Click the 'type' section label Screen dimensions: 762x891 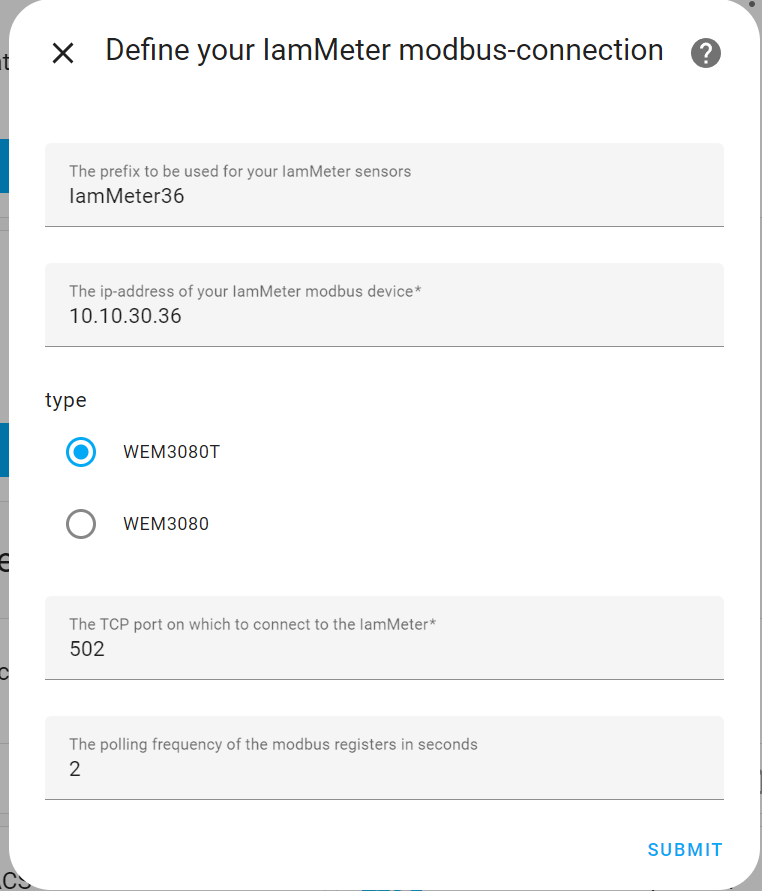(66, 401)
